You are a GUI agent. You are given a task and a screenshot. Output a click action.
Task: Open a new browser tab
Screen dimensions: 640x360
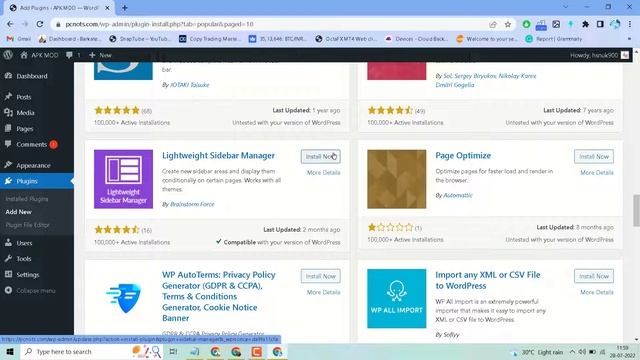[x=124, y=8]
